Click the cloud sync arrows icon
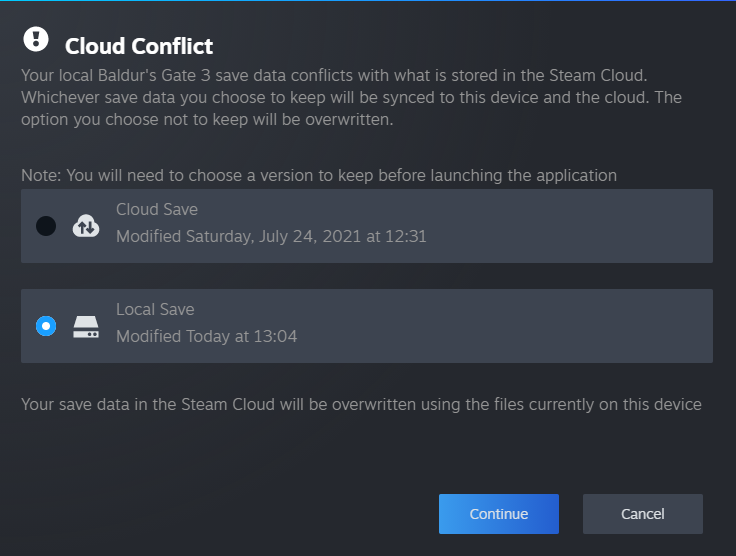 (x=86, y=226)
